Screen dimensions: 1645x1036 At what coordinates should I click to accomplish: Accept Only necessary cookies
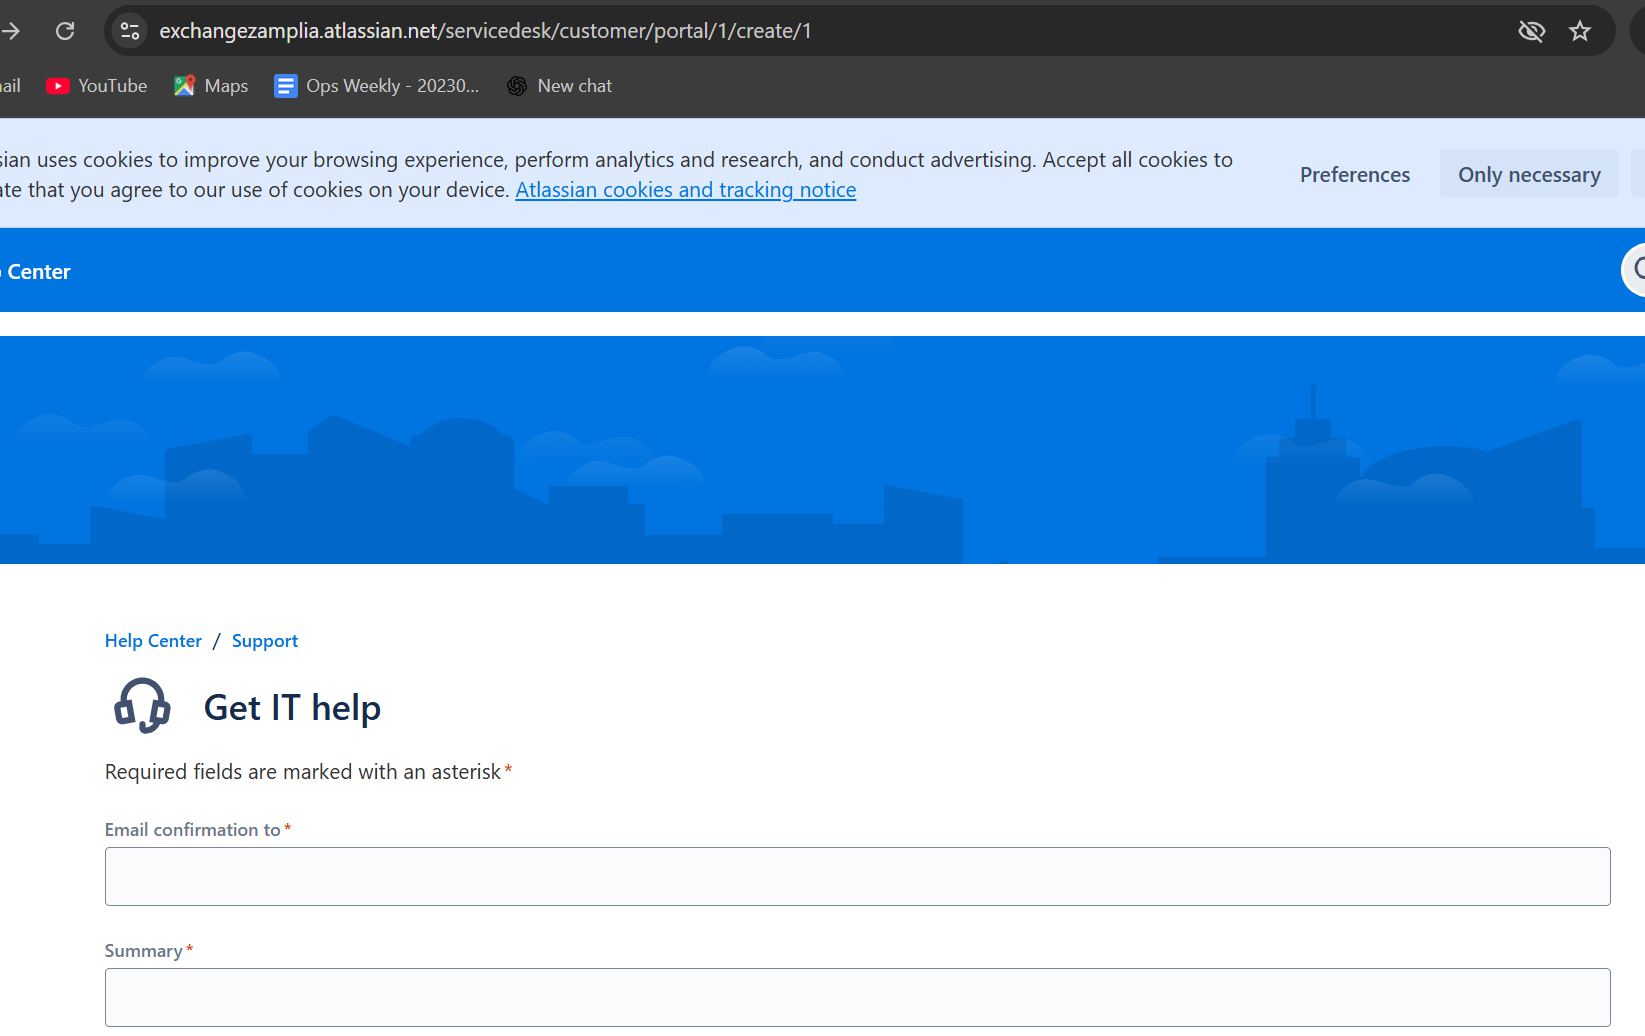(x=1528, y=175)
